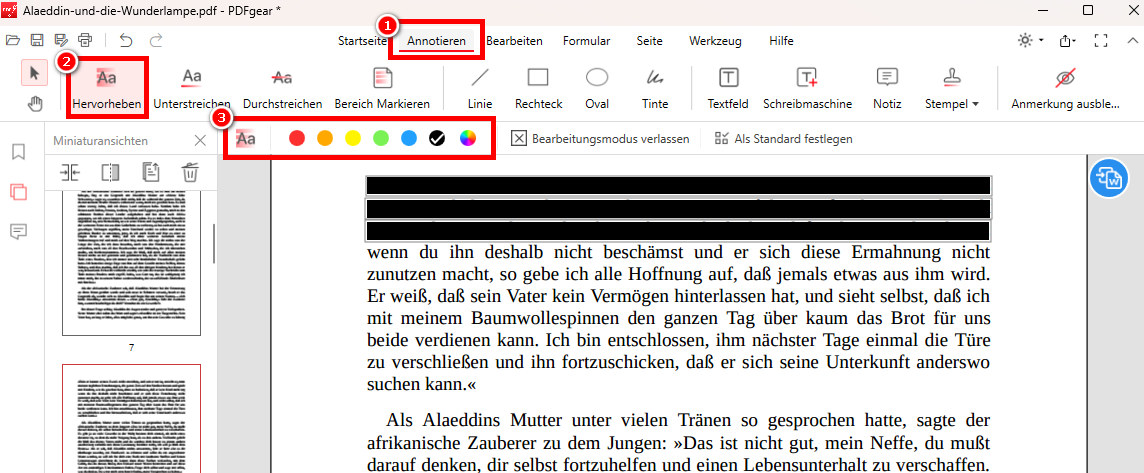
Task: Open a file with the folder icon
Action: point(12,41)
